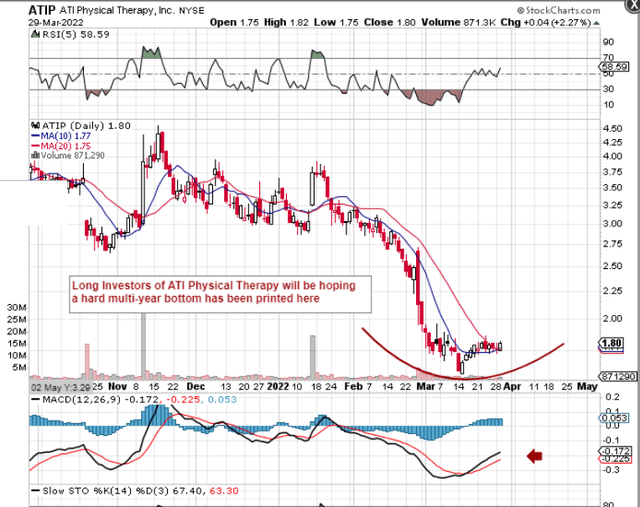Image resolution: width=640 pixels, height=507 pixels.
Task: Click the Mar label on the date axis
Action: [x=425, y=387]
